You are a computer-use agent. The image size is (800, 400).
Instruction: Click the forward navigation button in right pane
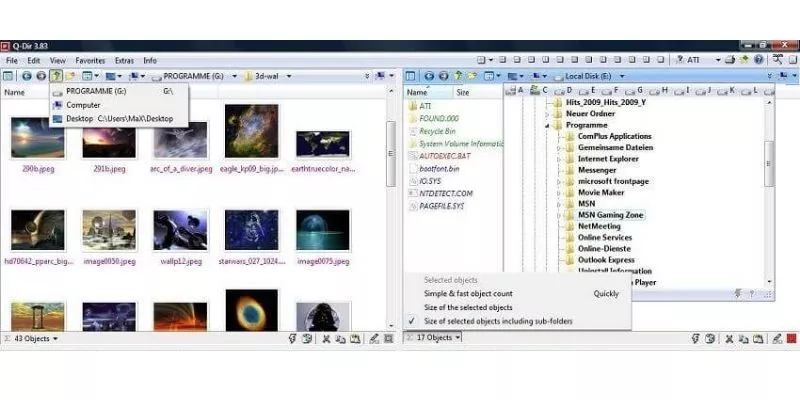441,76
